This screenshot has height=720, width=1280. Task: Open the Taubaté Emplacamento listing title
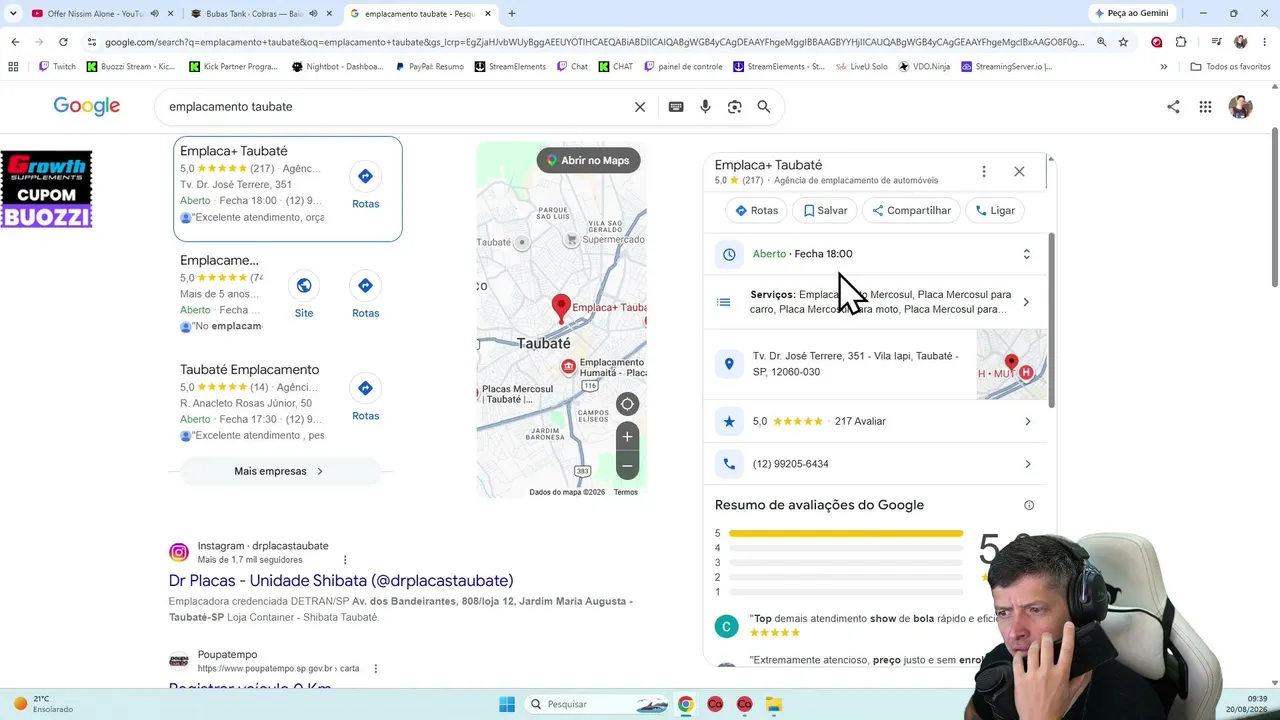250,370
